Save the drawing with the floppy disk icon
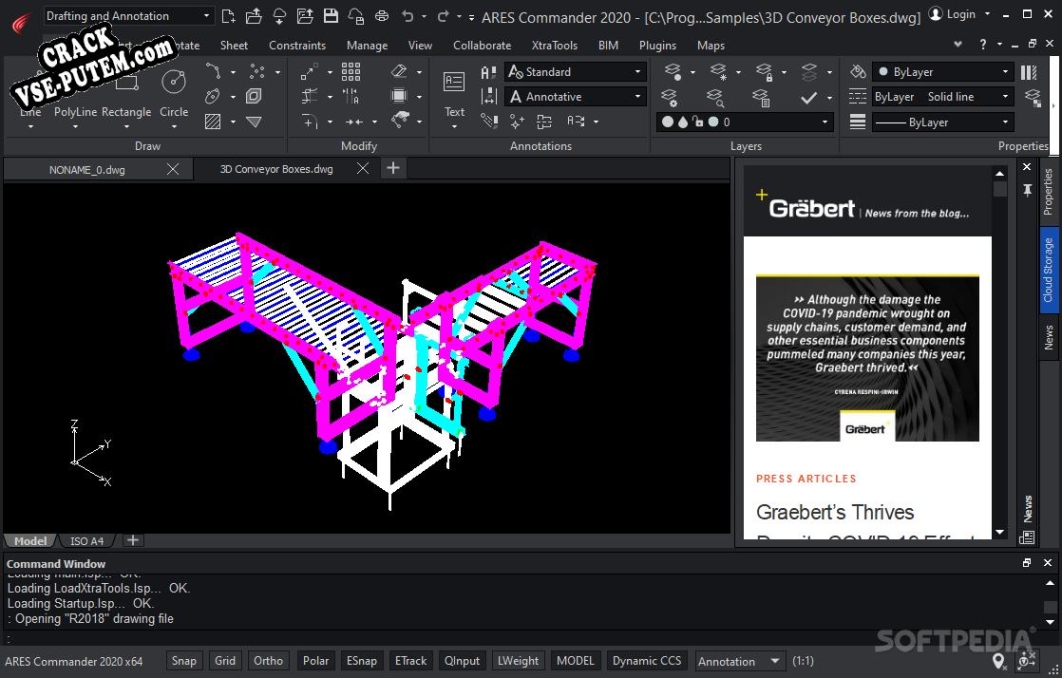The height and width of the screenshot is (678, 1062). pyautogui.click(x=331, y=16)
